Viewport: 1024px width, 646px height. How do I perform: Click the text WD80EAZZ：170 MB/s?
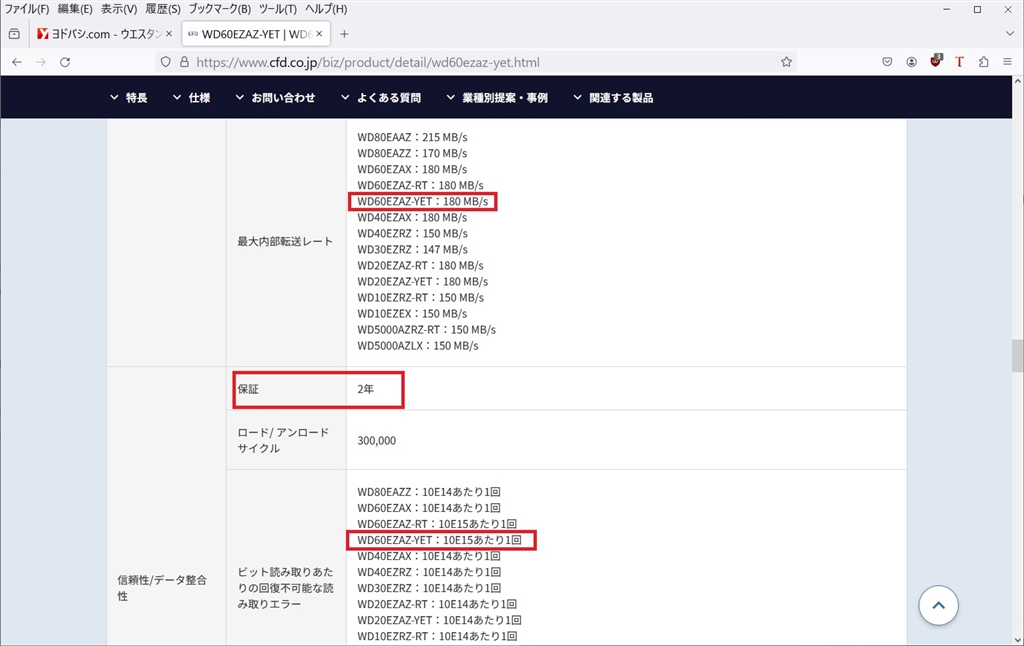click(x=412, y=153)
